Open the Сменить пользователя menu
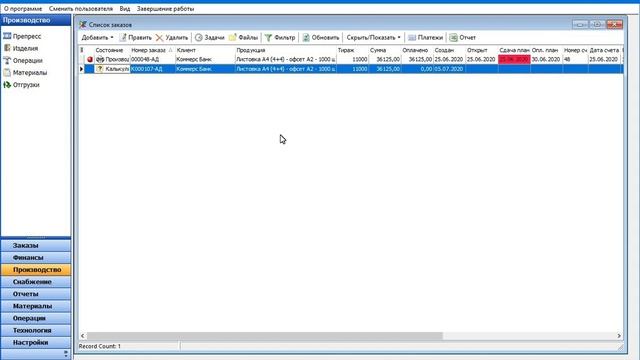640x360 pixels. click(x=81, y=9)
